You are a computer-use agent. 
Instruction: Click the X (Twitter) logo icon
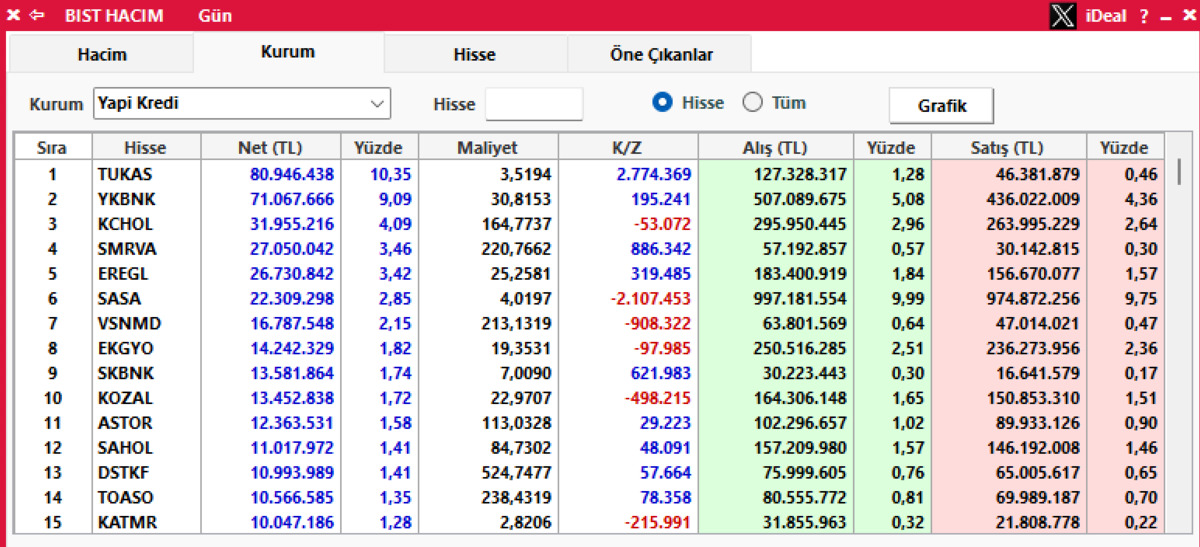pyautogui.click(x=1064, y=16)
